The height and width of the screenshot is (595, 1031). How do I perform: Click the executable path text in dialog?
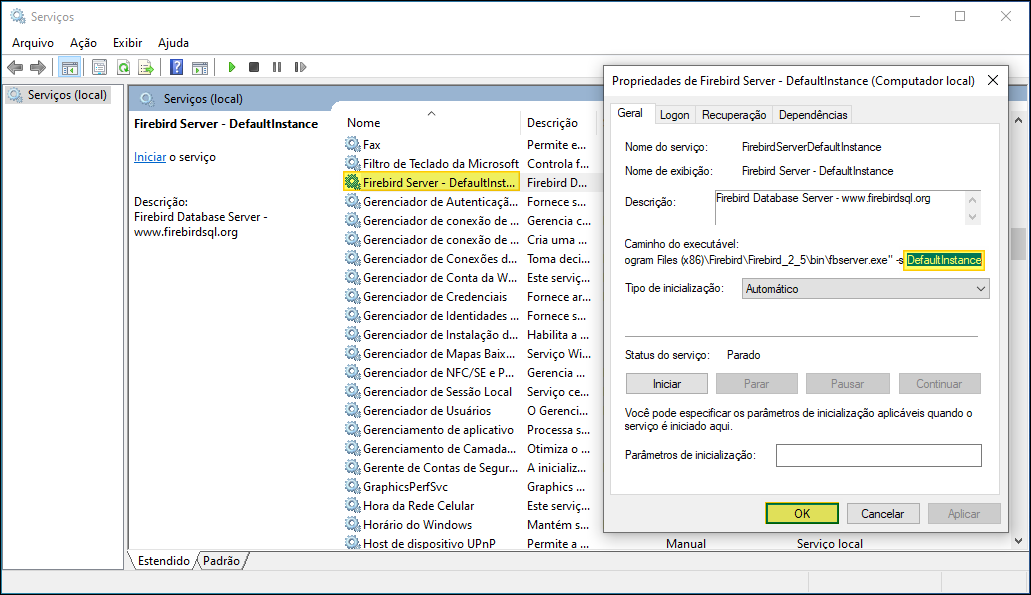(803, 260)
